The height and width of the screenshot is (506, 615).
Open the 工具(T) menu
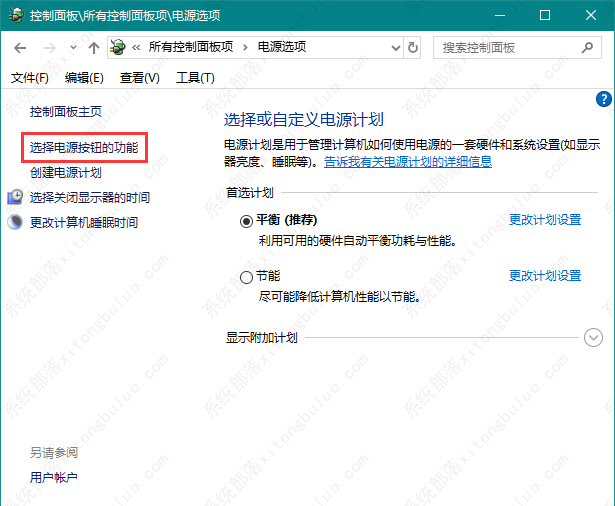(194, 77)
